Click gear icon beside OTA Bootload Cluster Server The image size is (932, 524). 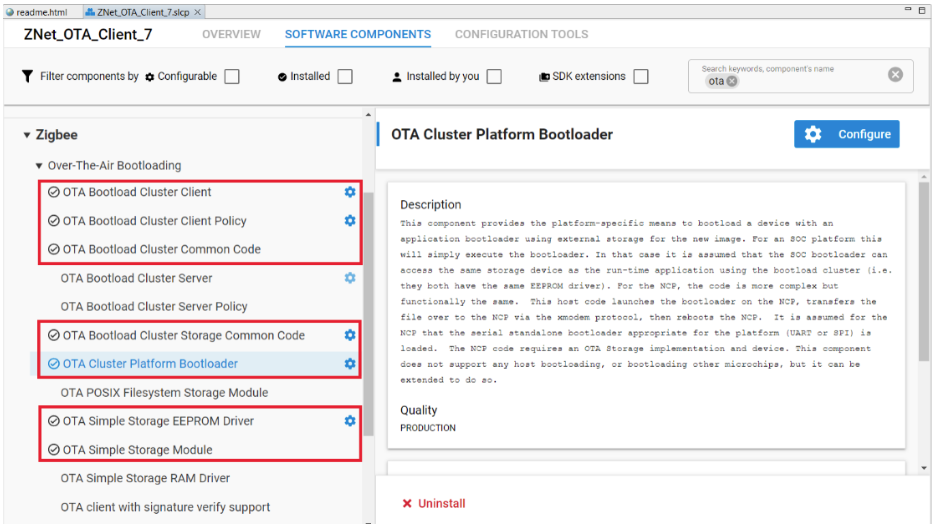tap(349, 278)
